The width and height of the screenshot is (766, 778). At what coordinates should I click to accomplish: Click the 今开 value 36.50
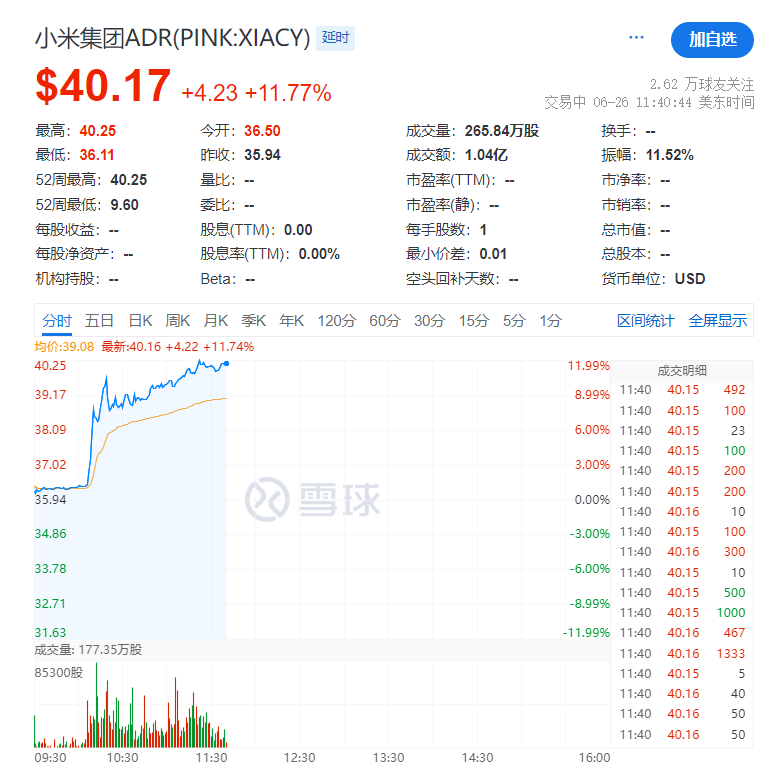click(x=262, y=131)
